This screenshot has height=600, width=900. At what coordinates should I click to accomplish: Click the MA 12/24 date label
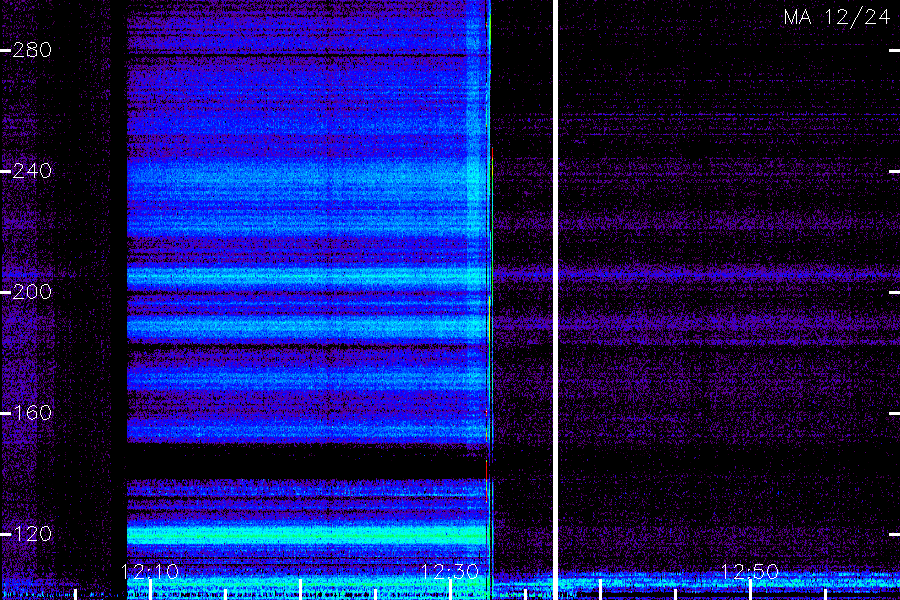(x=836, y=17)
